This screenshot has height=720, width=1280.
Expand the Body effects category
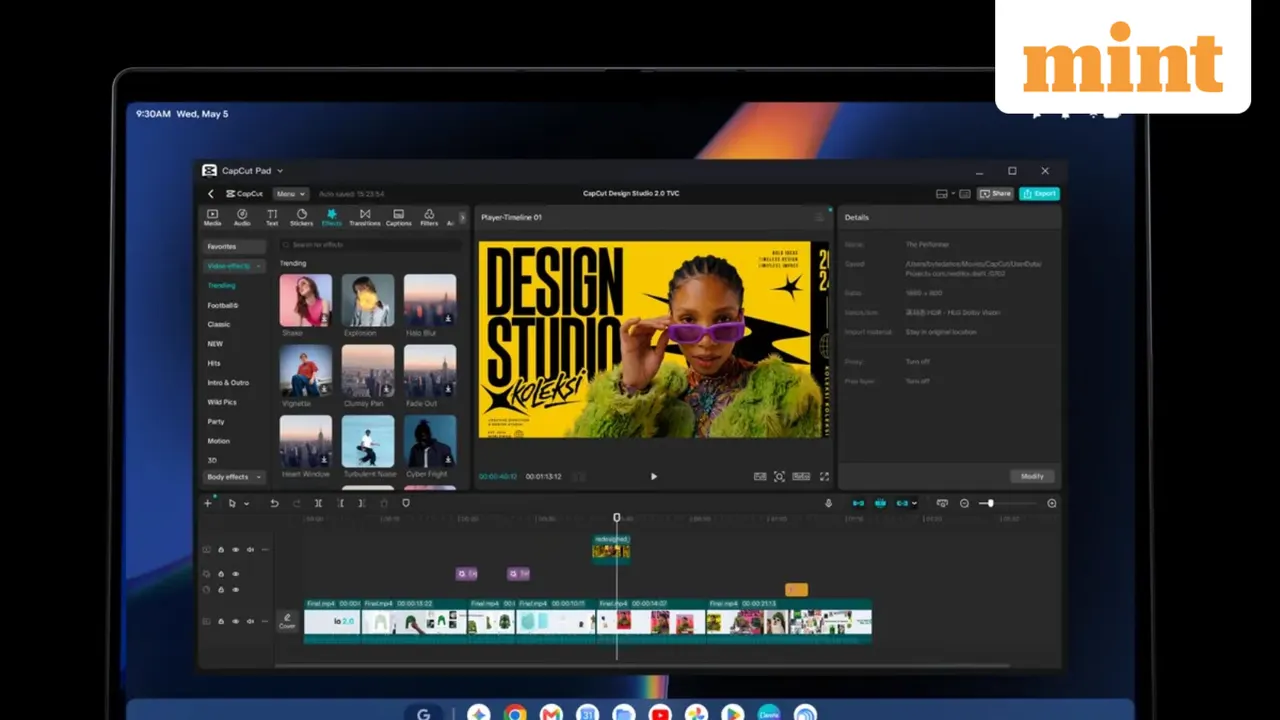[x=234, y=477]
